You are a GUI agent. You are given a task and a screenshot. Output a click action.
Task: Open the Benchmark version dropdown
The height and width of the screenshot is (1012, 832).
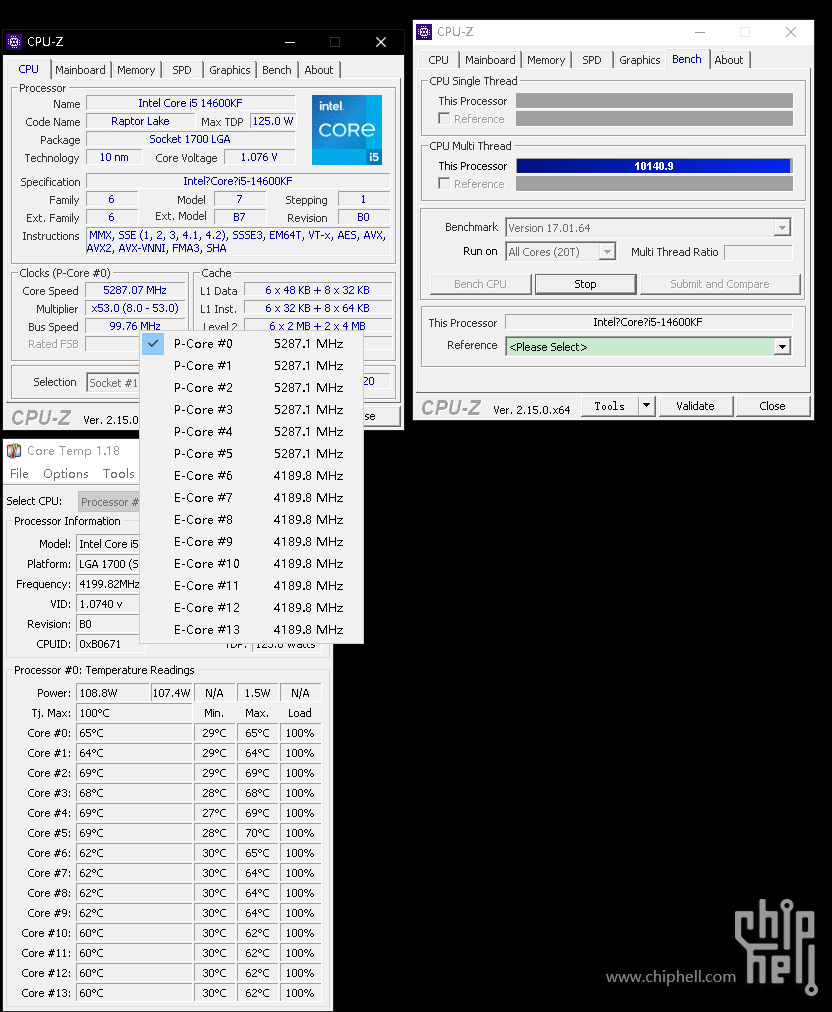coord(782,228)
